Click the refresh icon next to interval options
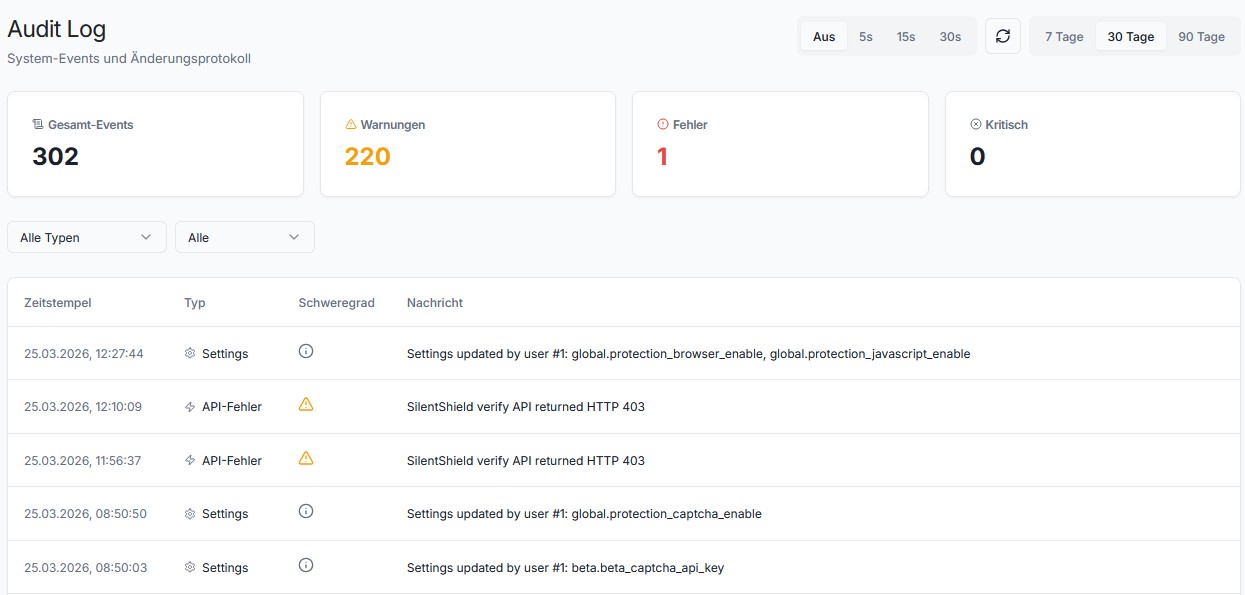 coord(1003,36)
